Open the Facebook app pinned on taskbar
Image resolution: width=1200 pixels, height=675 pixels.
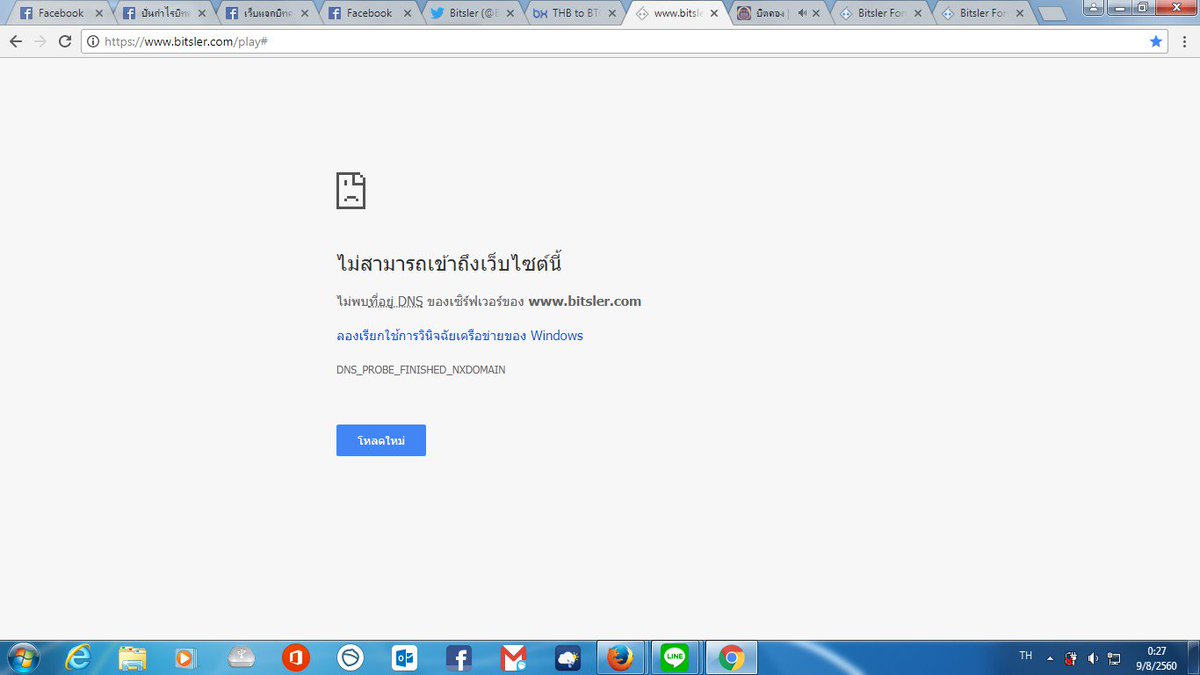point(459,657)
